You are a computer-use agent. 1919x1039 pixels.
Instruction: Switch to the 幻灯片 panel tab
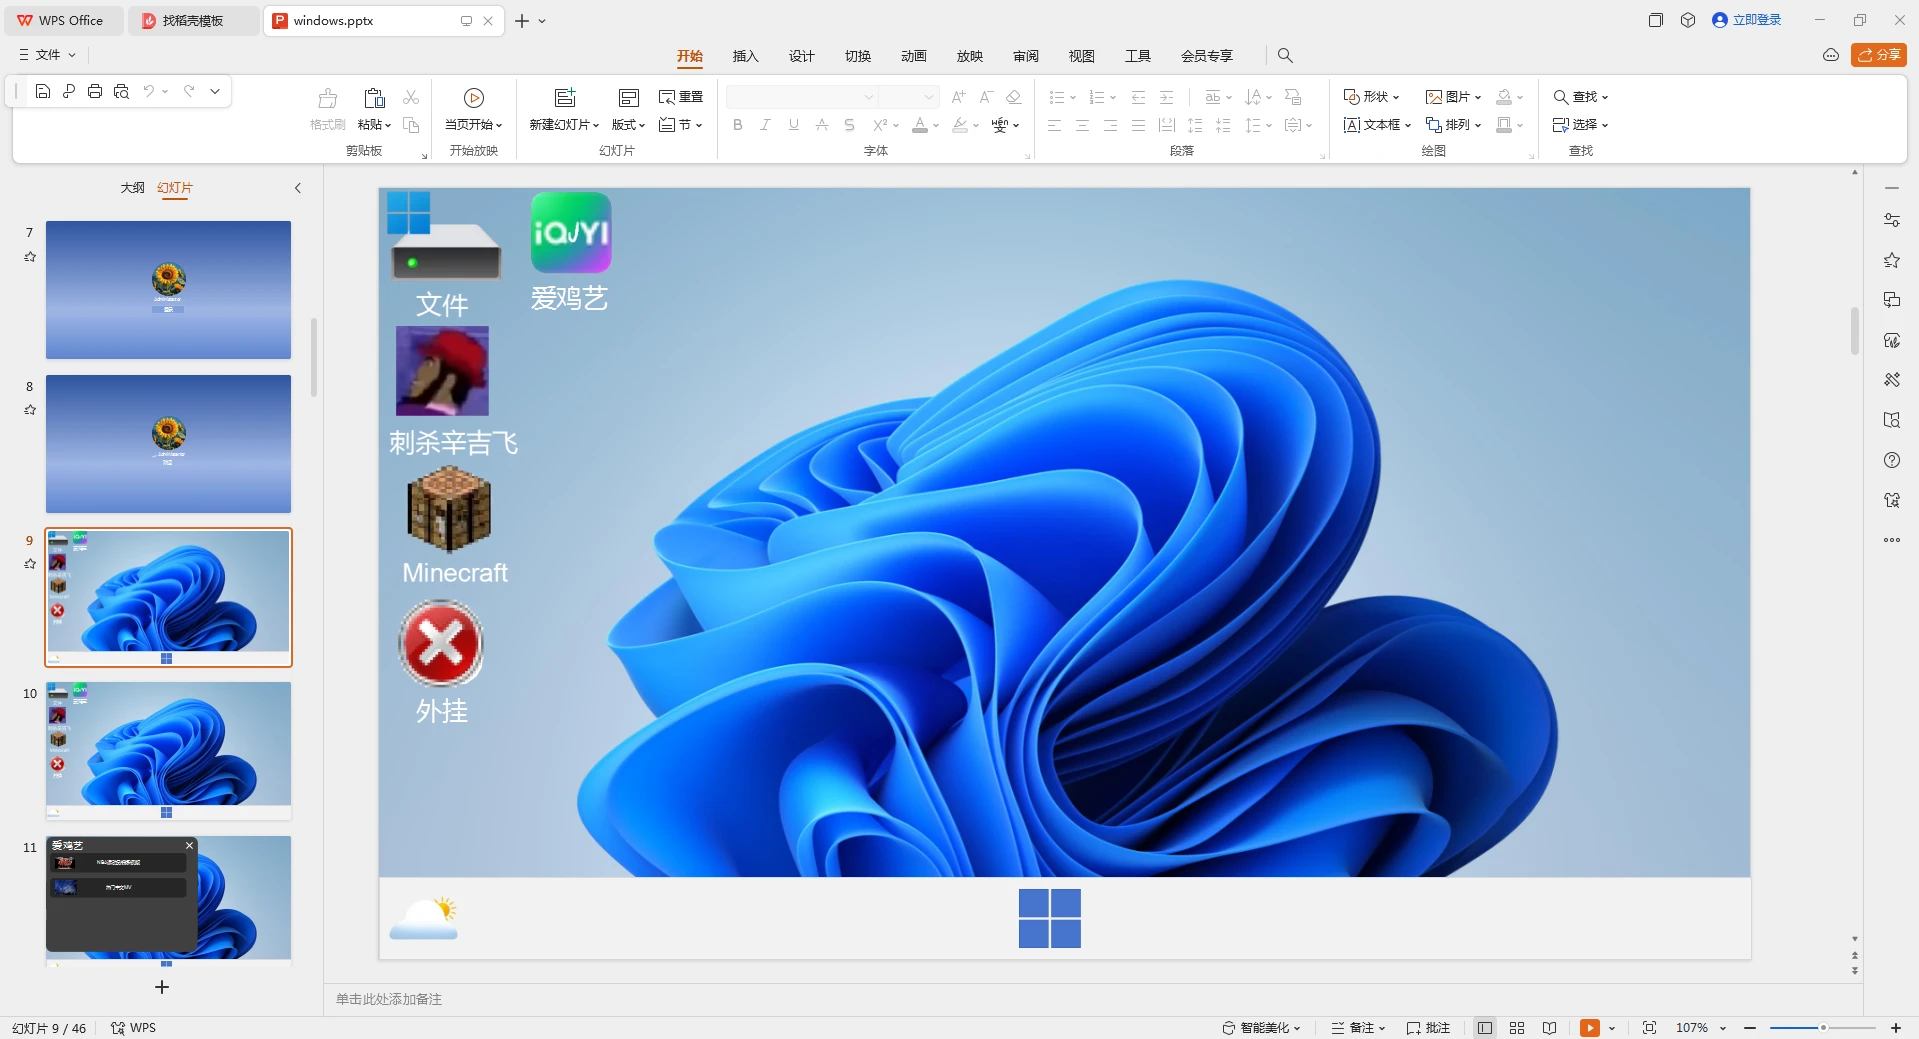(x=175, y=187)
